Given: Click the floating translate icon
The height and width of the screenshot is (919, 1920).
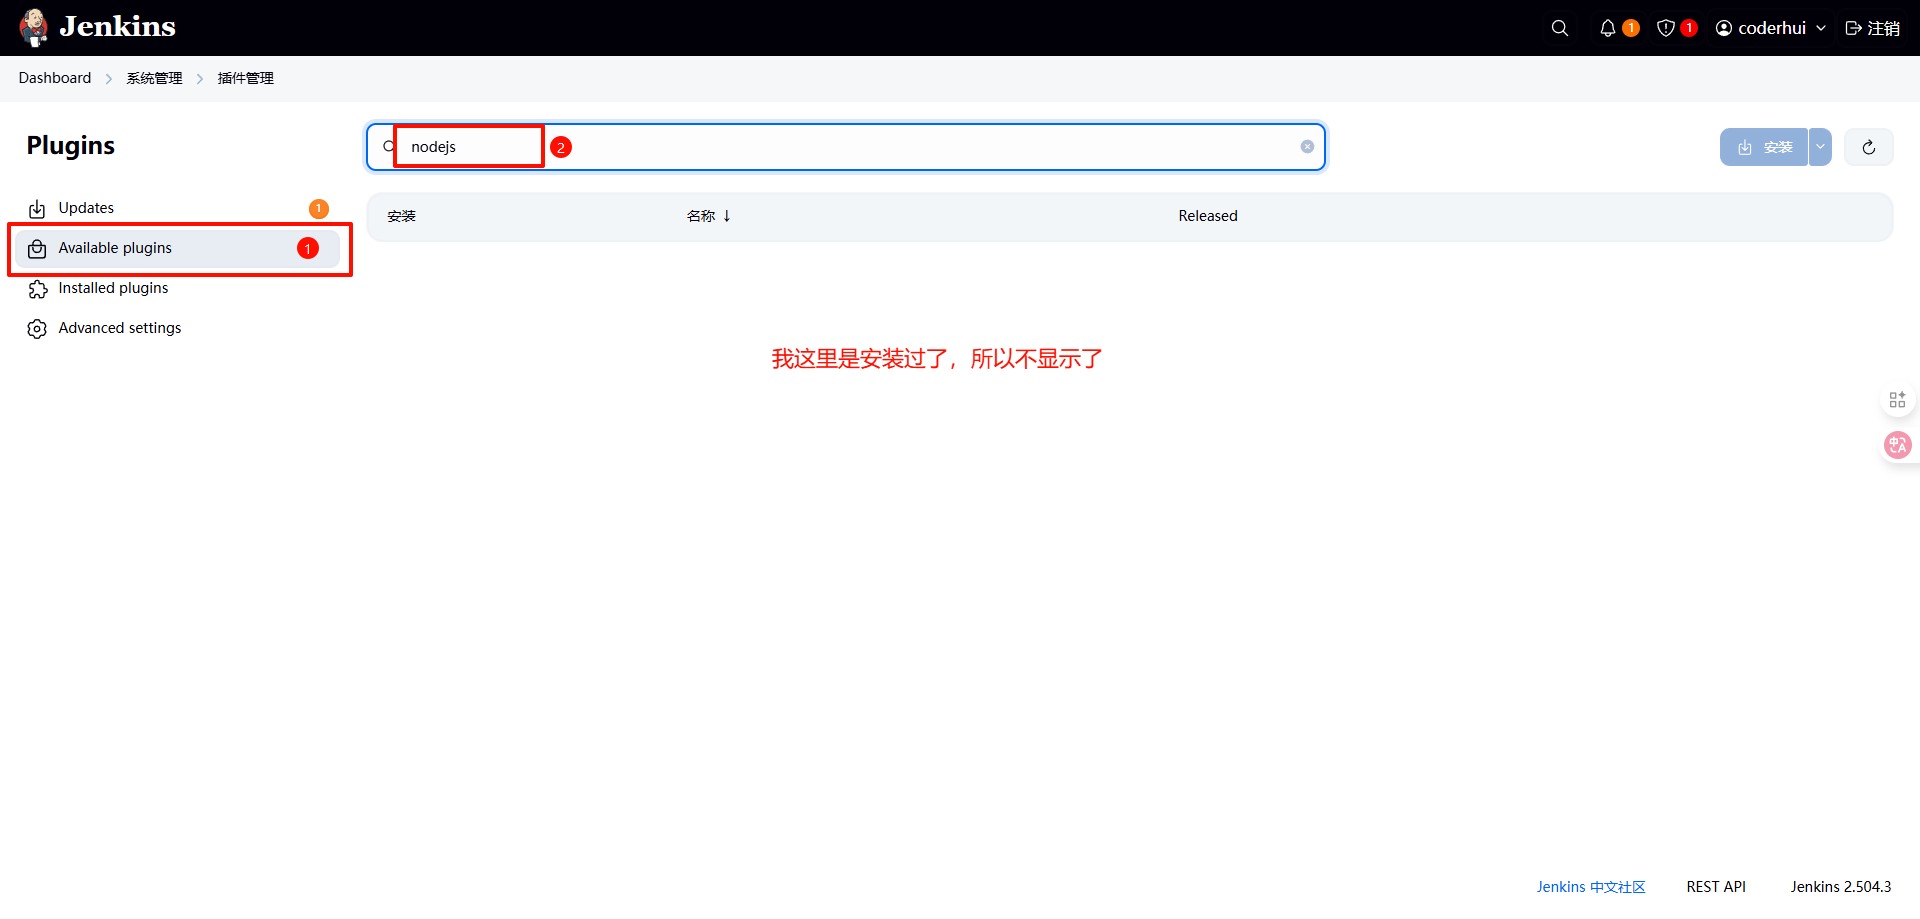Looking at the screenshot, I should [1897, 445].
